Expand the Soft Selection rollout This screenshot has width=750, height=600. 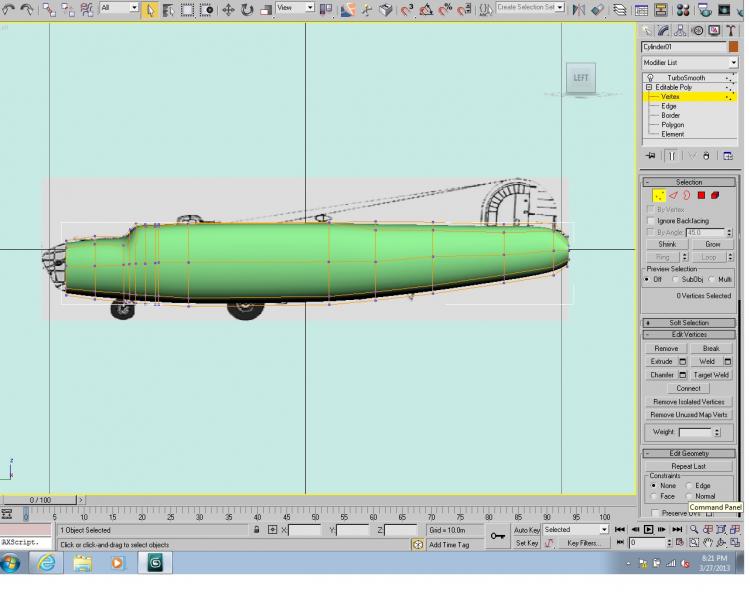click(689, 323)
